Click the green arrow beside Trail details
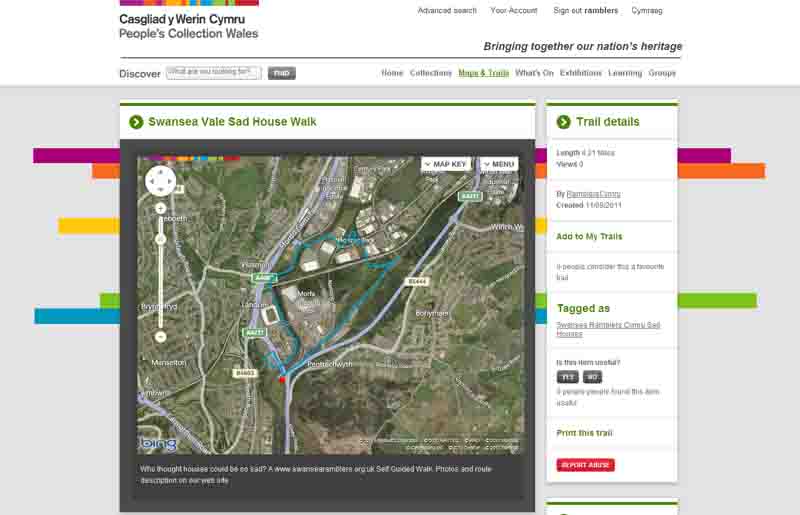The width and height of the screenshot is (800, 515). pyautogui.click(x=562, y=122)
